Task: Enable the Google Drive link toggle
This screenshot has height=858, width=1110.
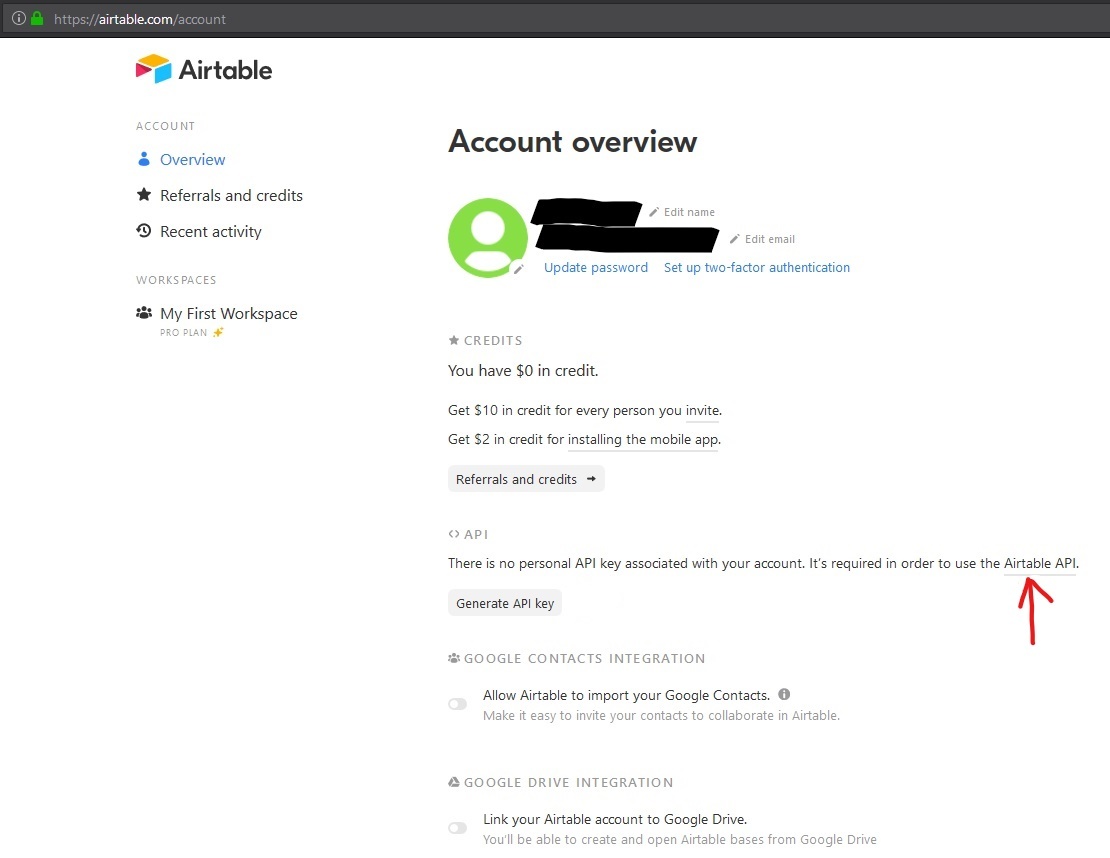Action: click(x=457, y=828)
